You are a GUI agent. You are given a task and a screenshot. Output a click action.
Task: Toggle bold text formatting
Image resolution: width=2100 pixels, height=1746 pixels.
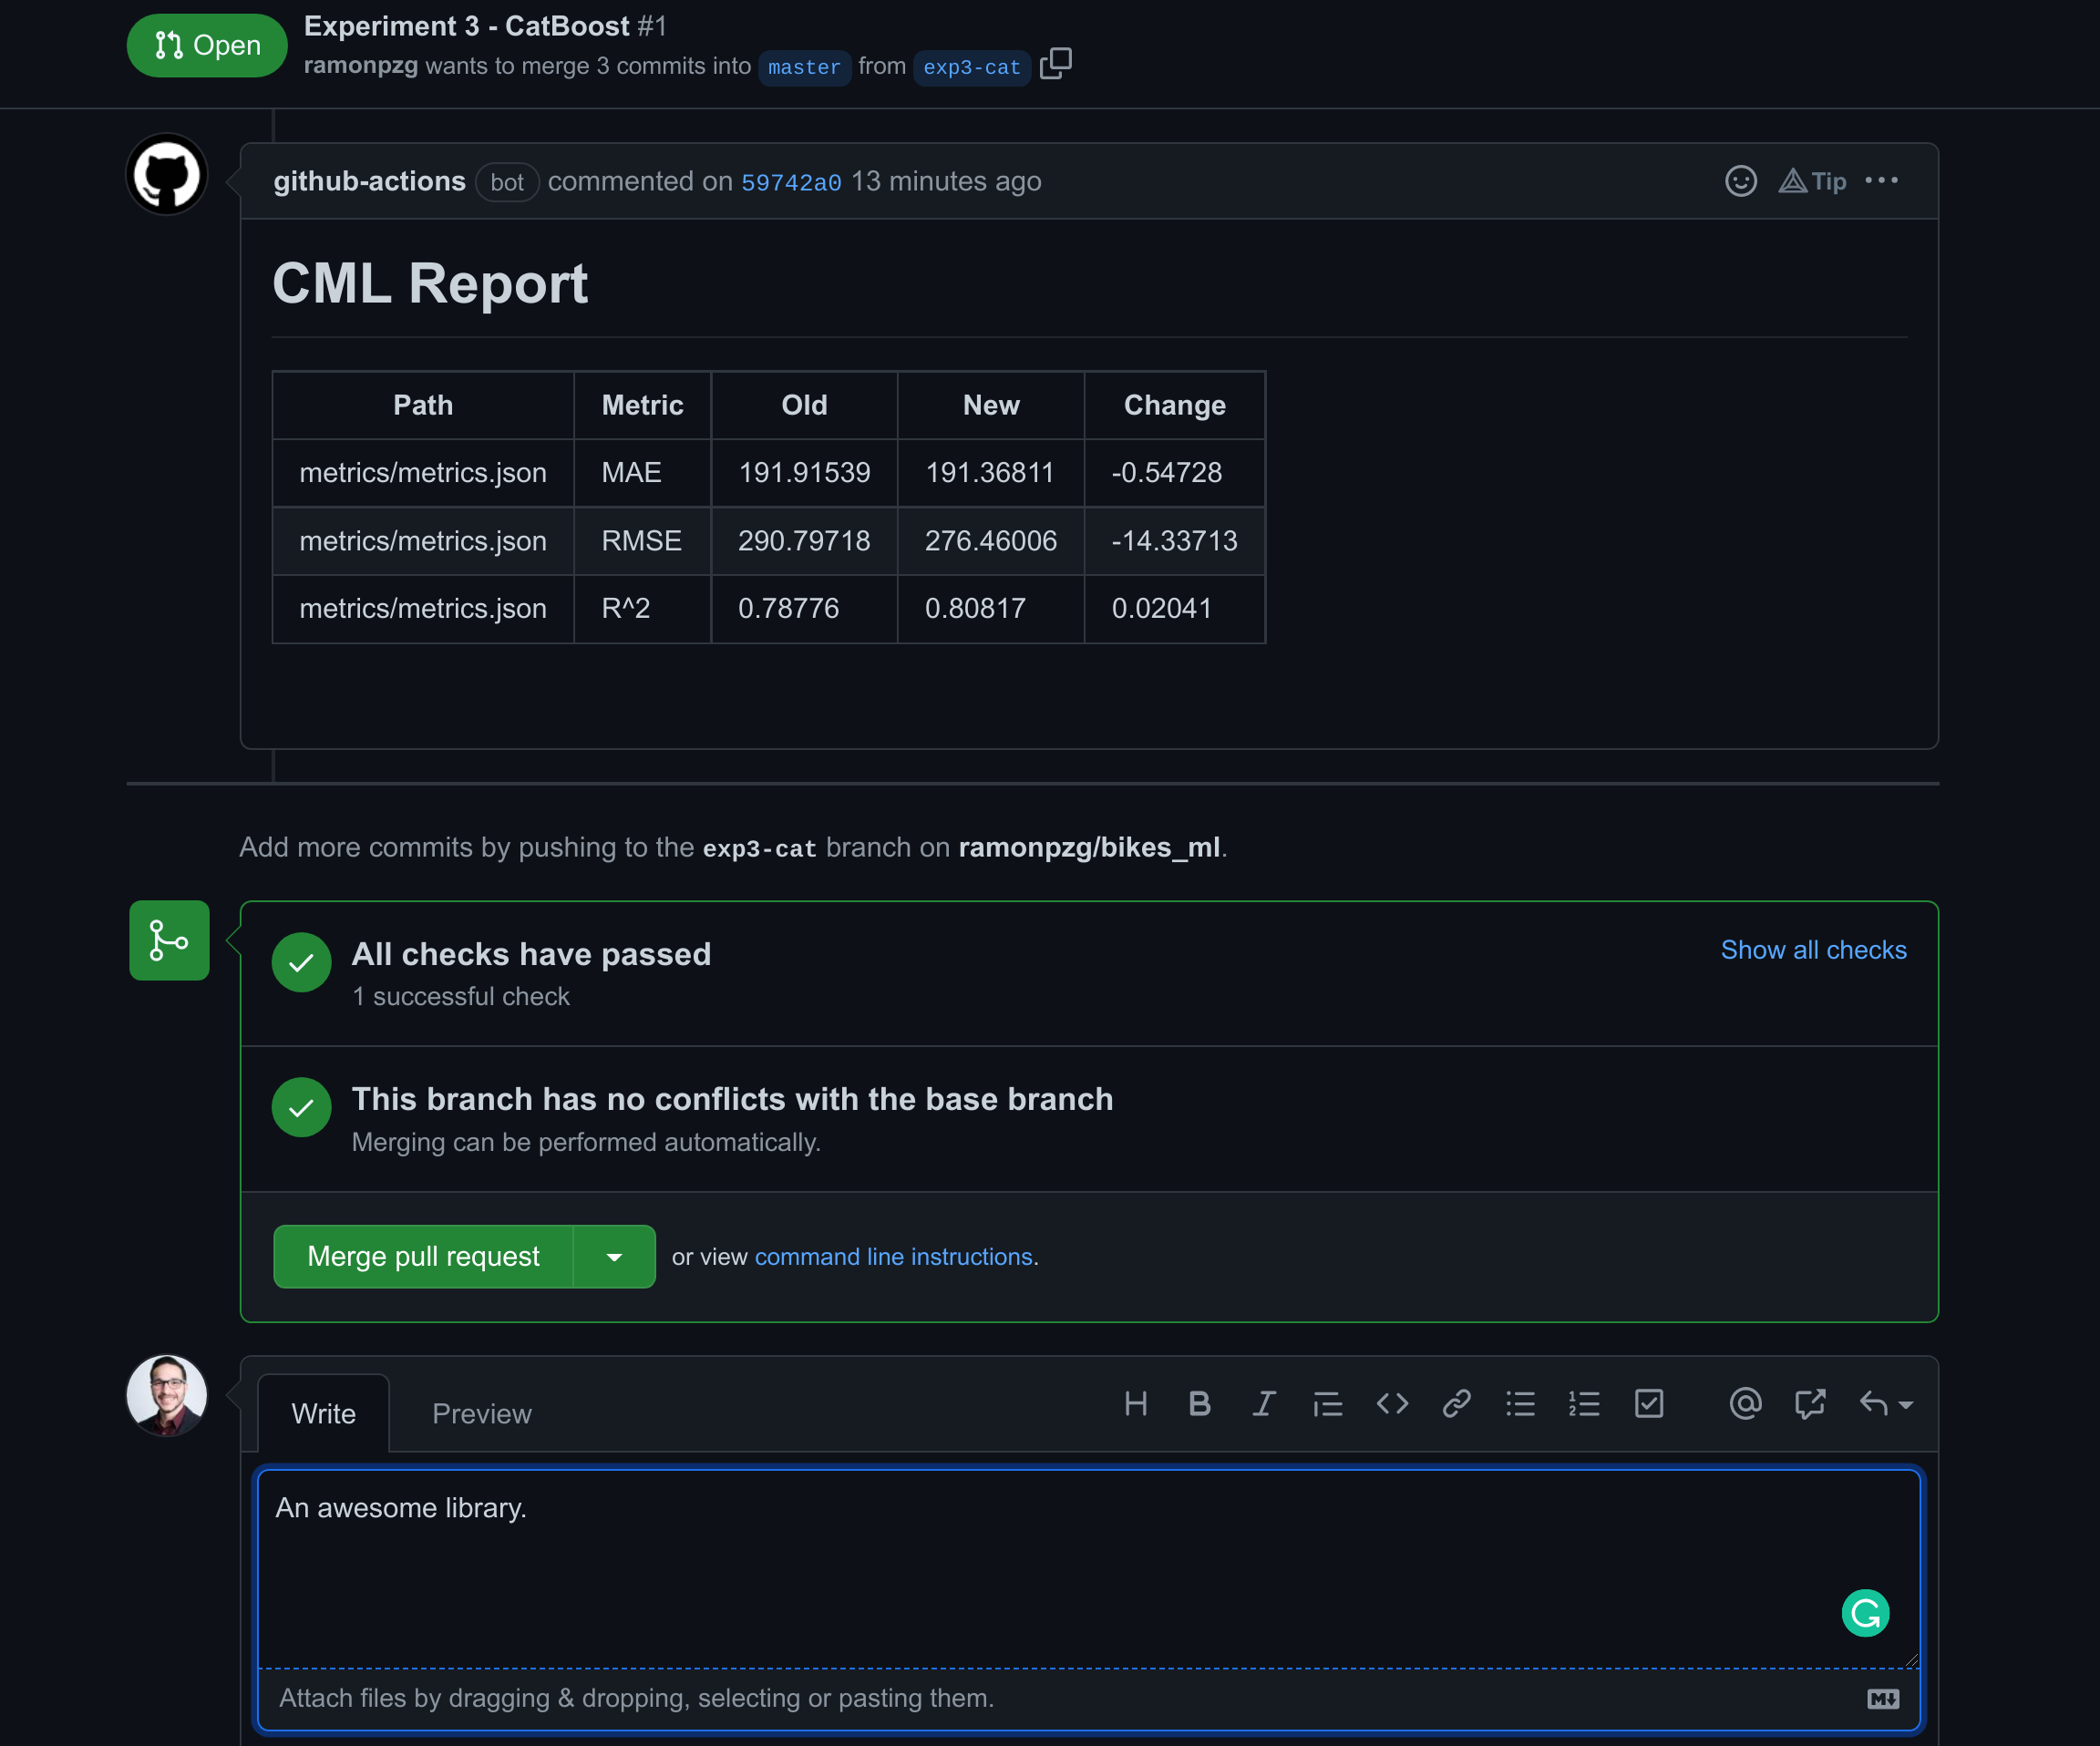[1199, 1404]
